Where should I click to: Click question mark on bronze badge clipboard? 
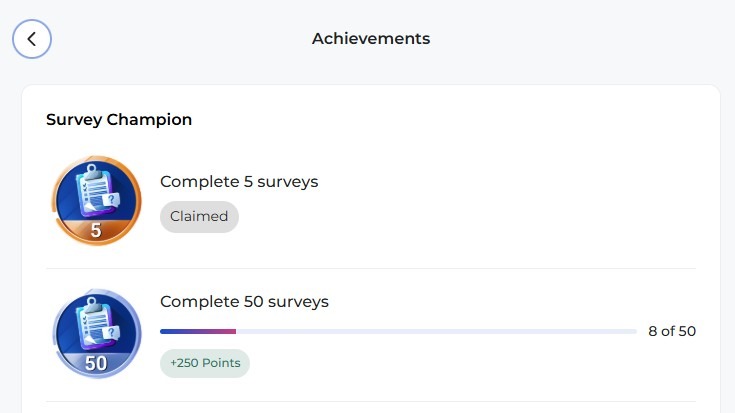click(112, 200)
